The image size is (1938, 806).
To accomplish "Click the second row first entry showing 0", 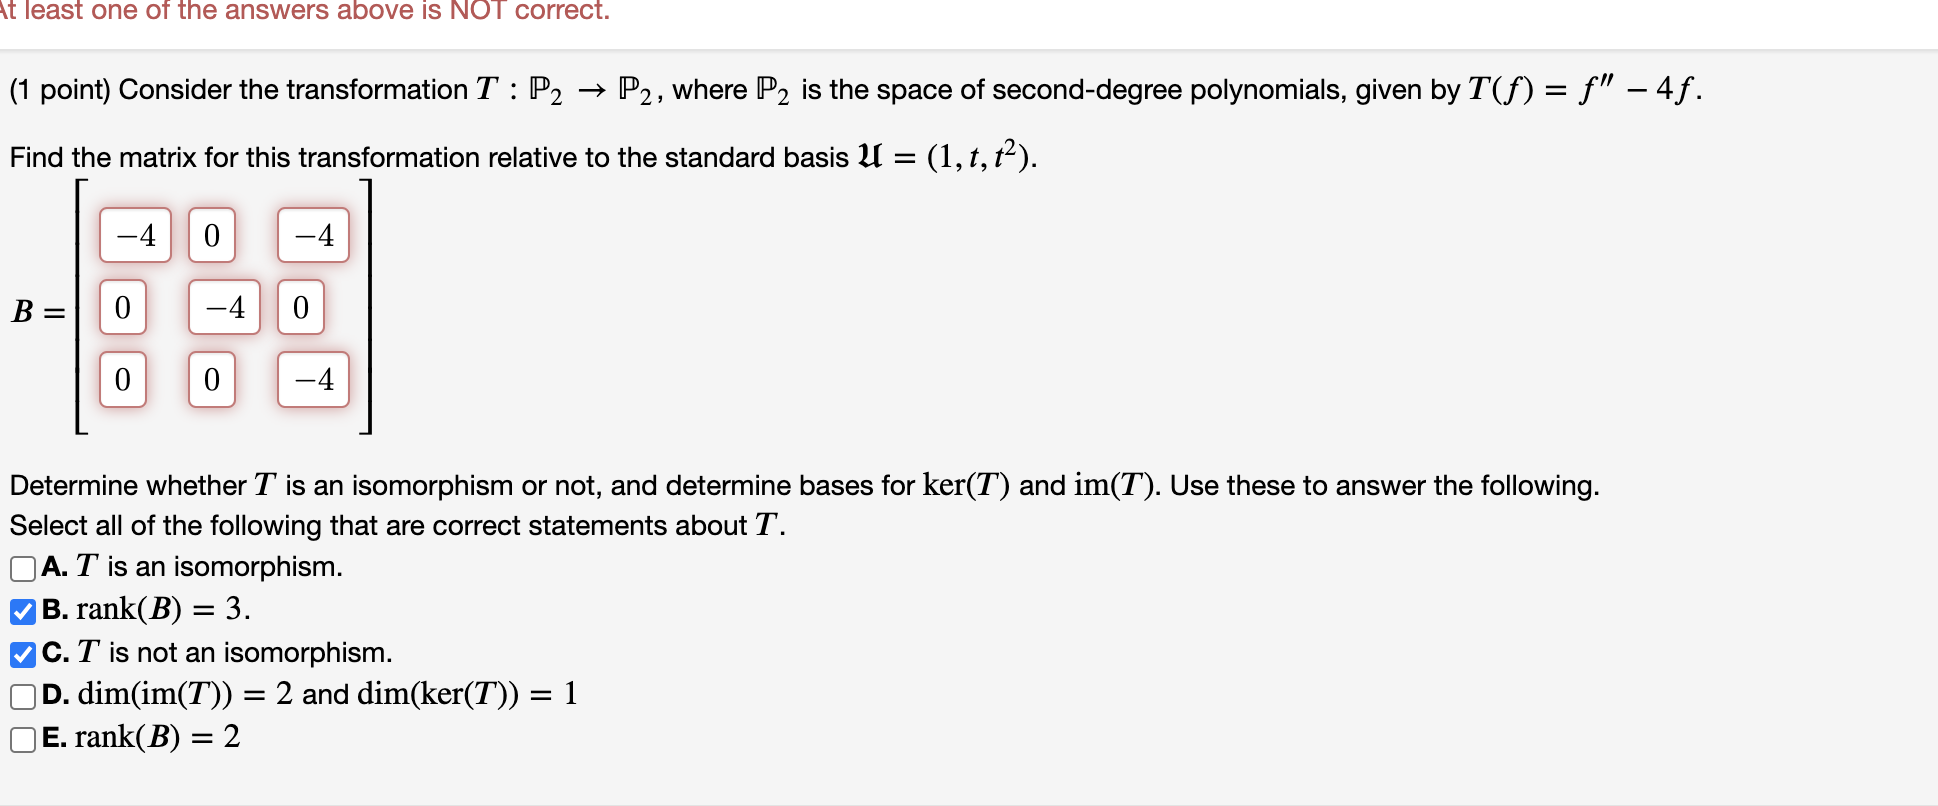I will (x=122, y=307).
